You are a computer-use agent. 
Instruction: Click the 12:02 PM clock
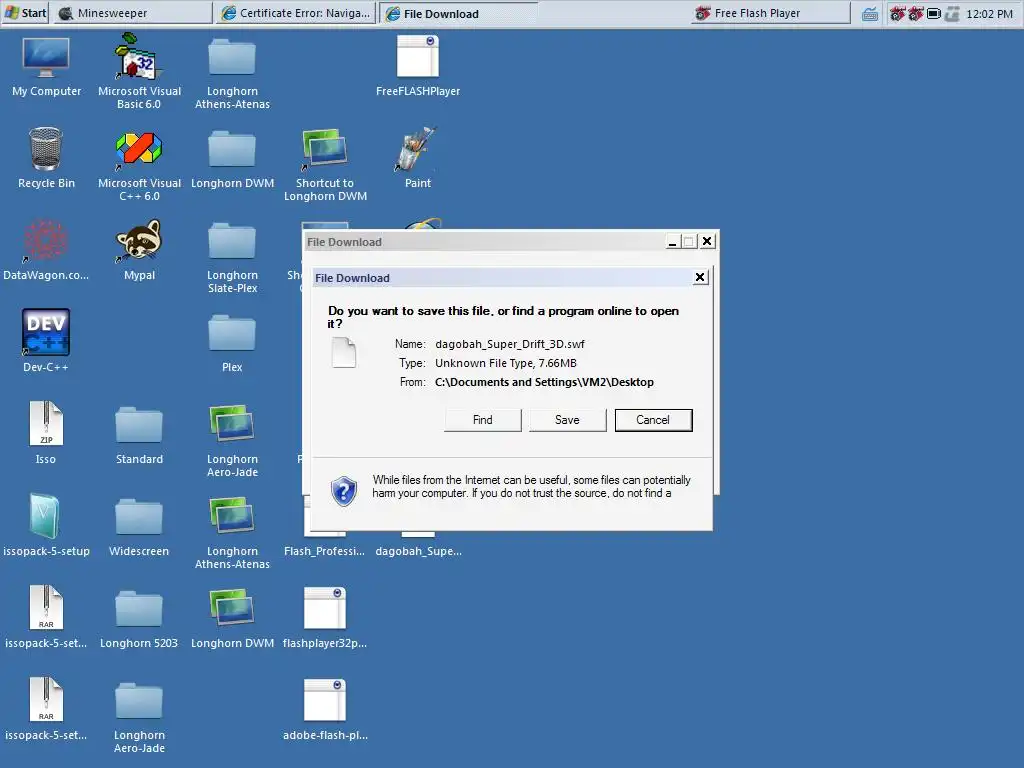[x=989, y=14]
